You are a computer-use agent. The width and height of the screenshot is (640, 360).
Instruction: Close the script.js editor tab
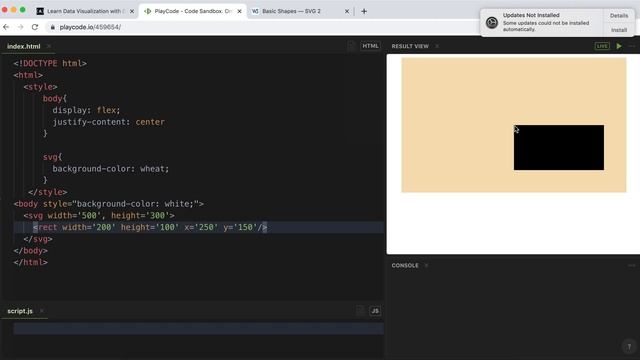42,311
